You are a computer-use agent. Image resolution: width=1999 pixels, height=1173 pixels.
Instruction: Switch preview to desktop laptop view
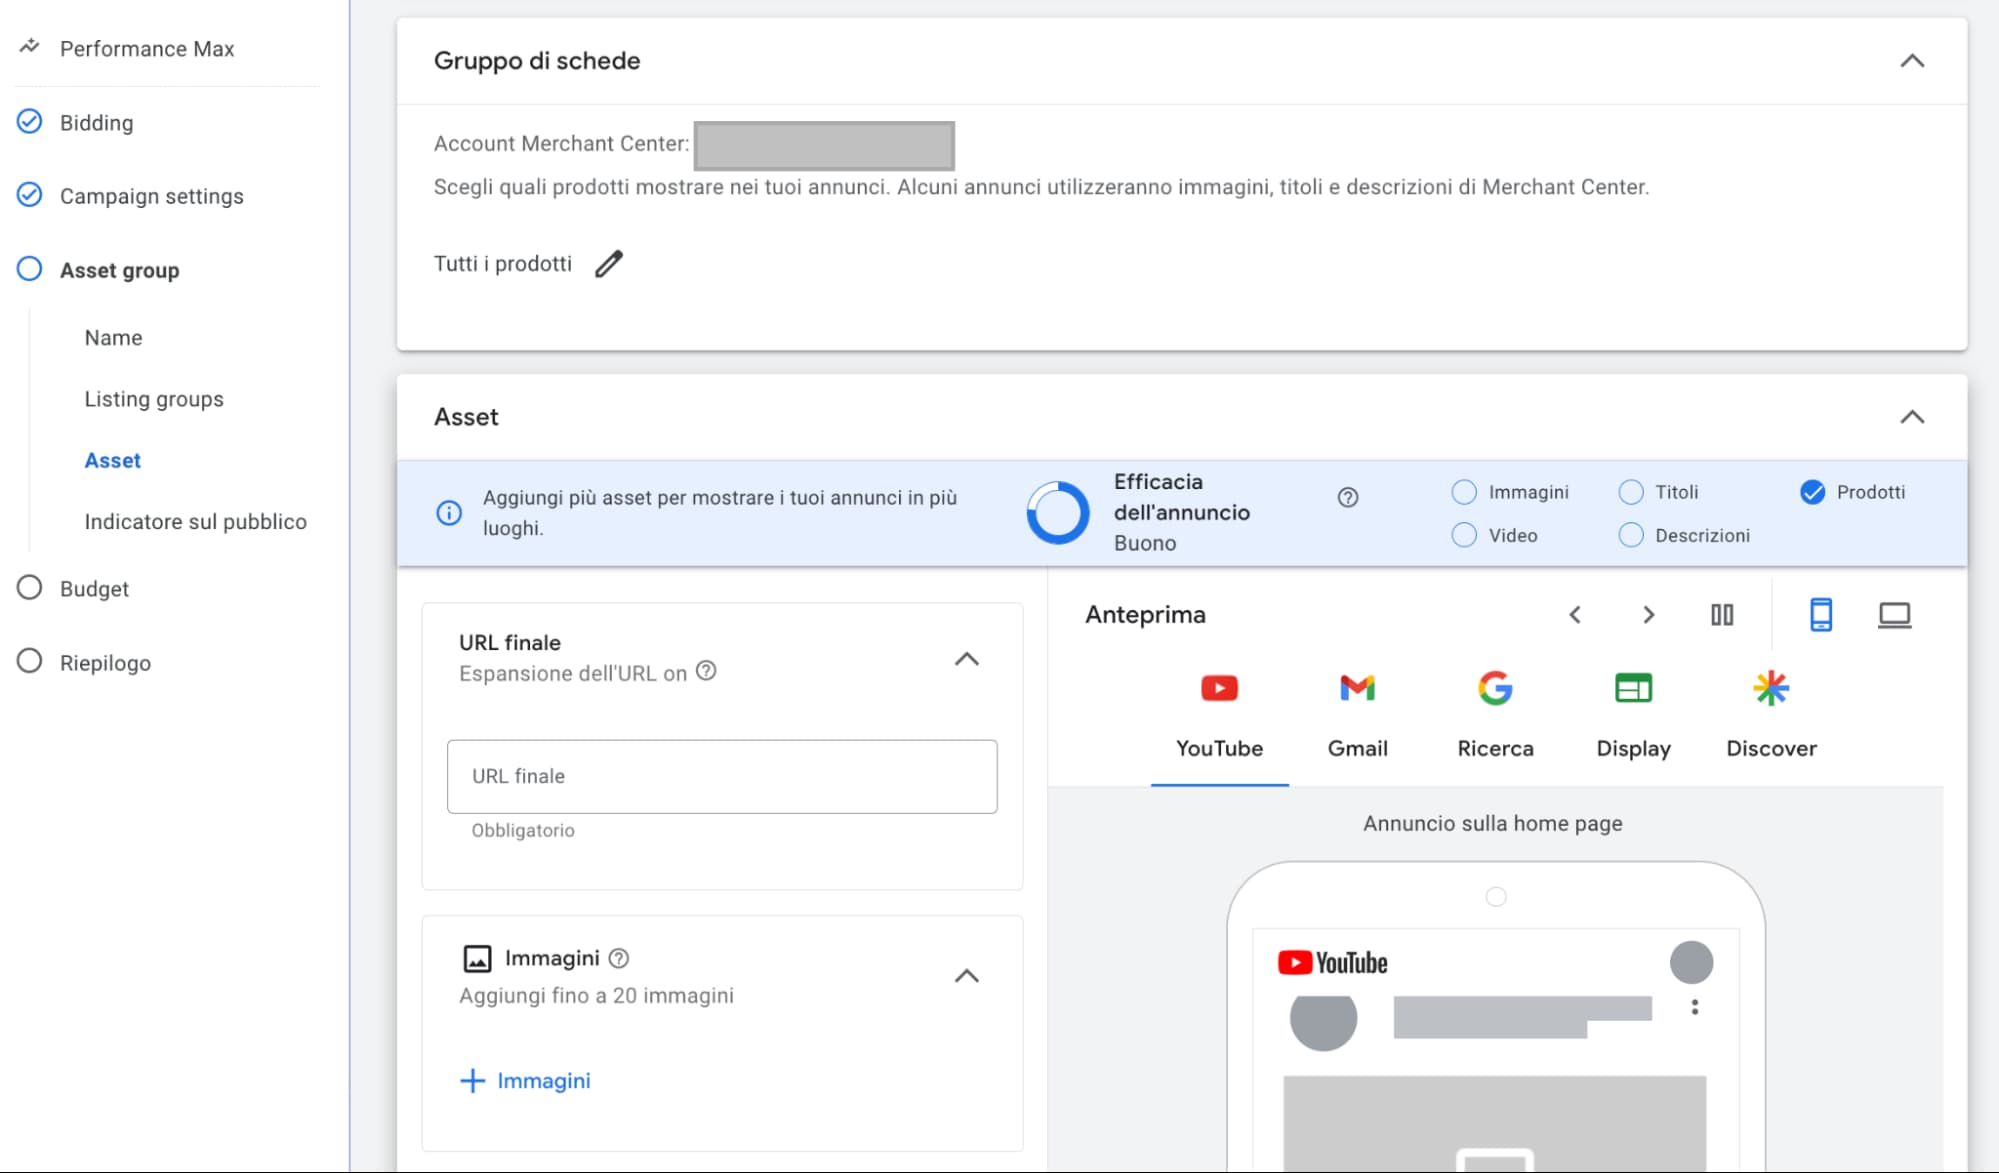[1894, 615]
